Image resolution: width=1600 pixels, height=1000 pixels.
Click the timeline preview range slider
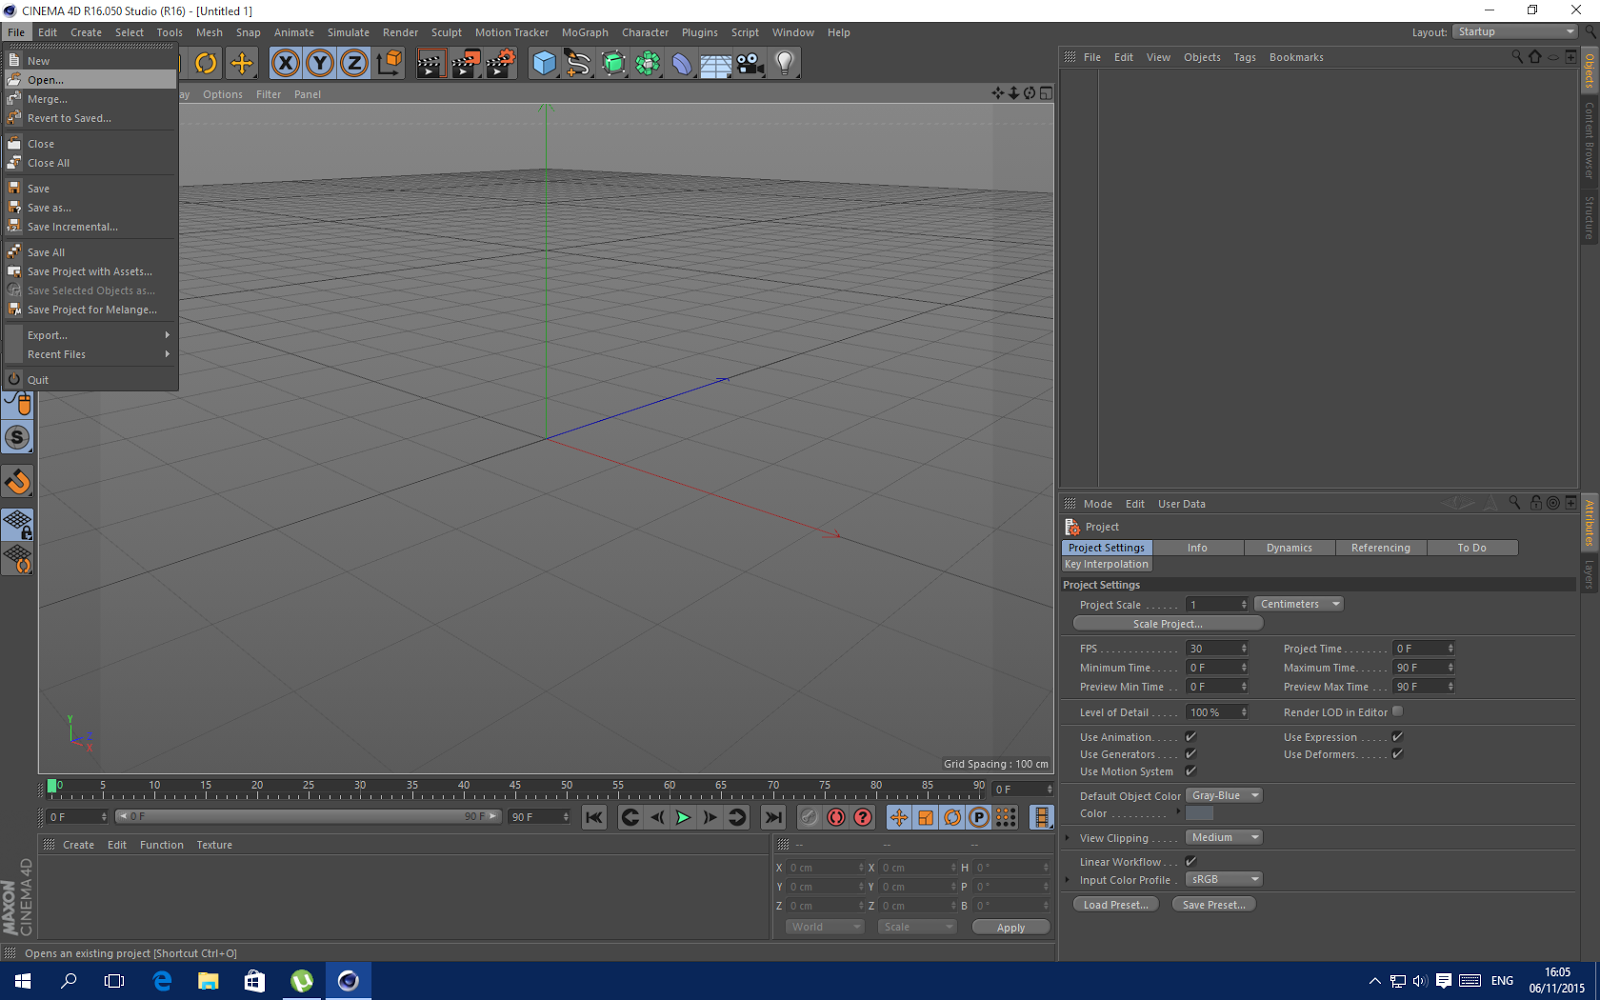pyautogui.click(x=308, y=817)
